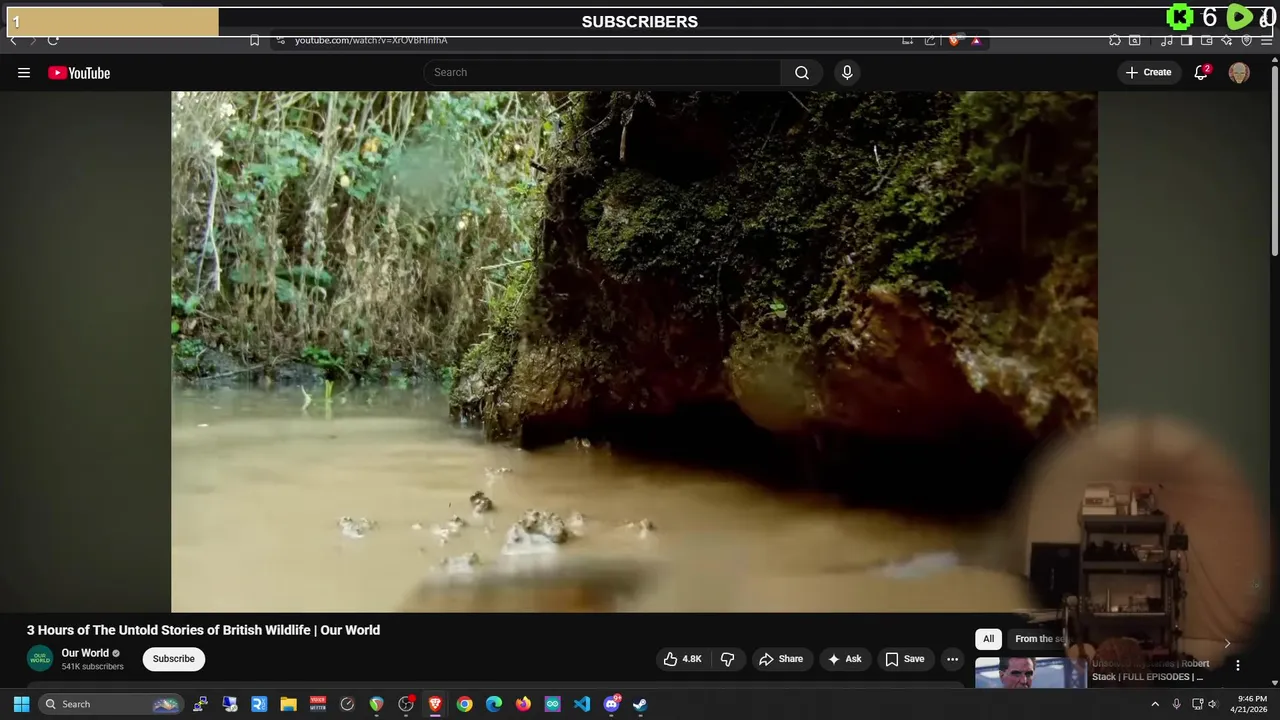Open OBS Studio from the taskbar
This screenshot has width=1280, height=720.
click(405, 704)
